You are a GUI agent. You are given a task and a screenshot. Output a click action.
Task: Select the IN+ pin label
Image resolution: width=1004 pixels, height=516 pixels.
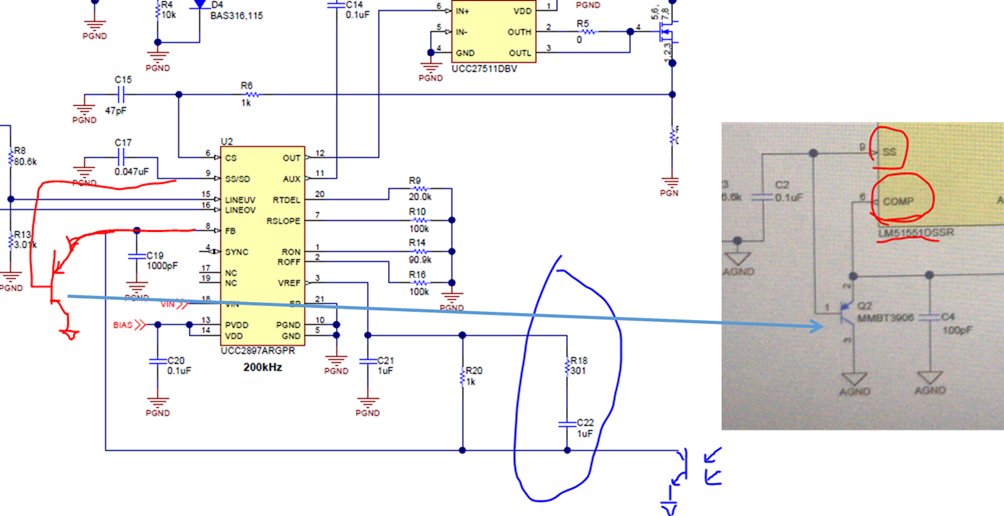click(x=462, y=11)
